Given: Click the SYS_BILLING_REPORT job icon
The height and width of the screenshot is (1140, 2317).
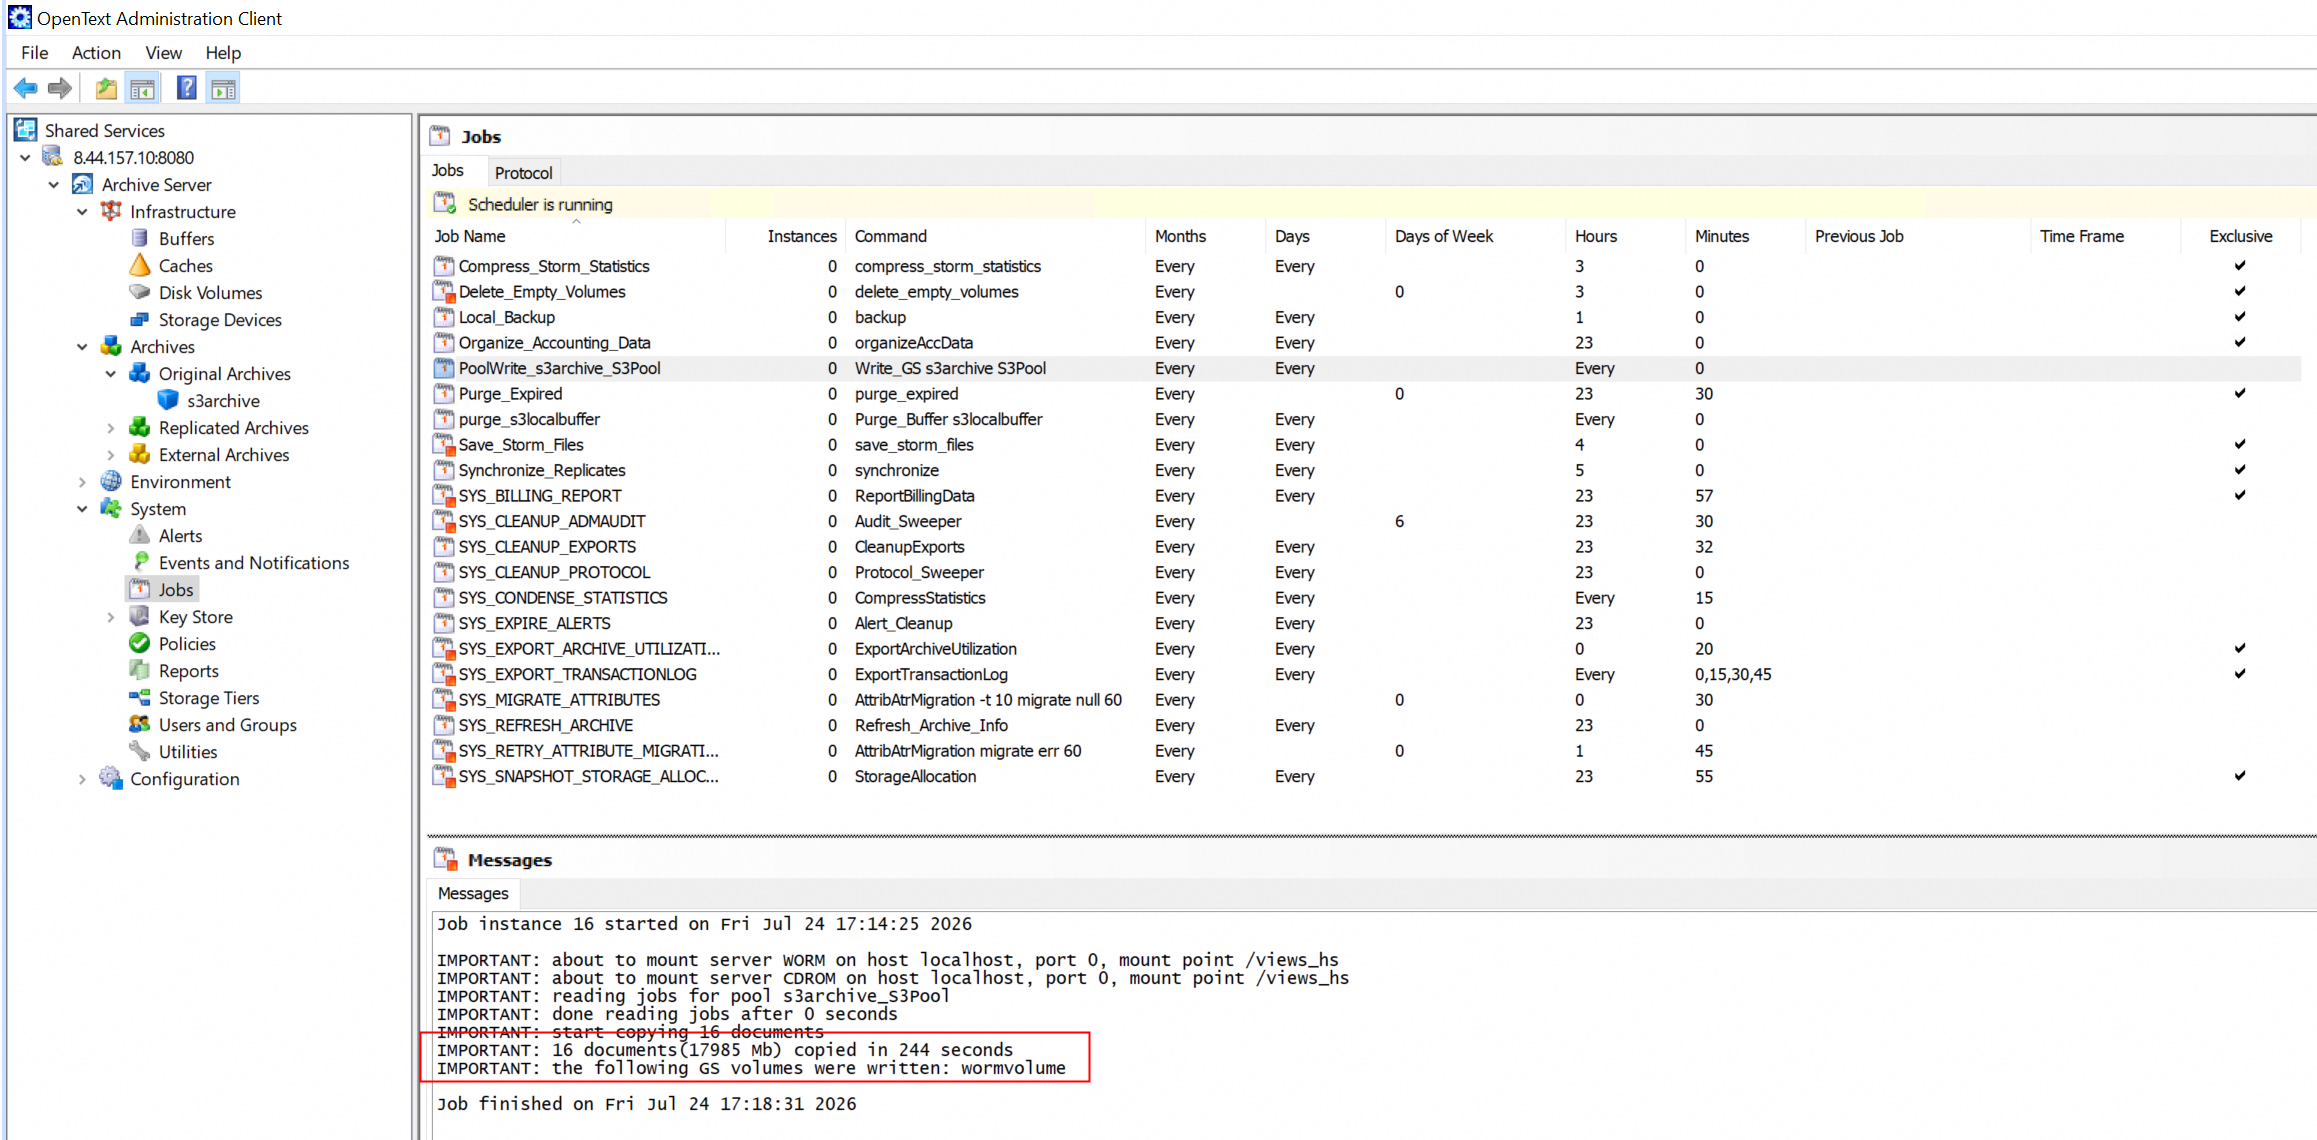Looking at the screenshot, I should 444,496.
